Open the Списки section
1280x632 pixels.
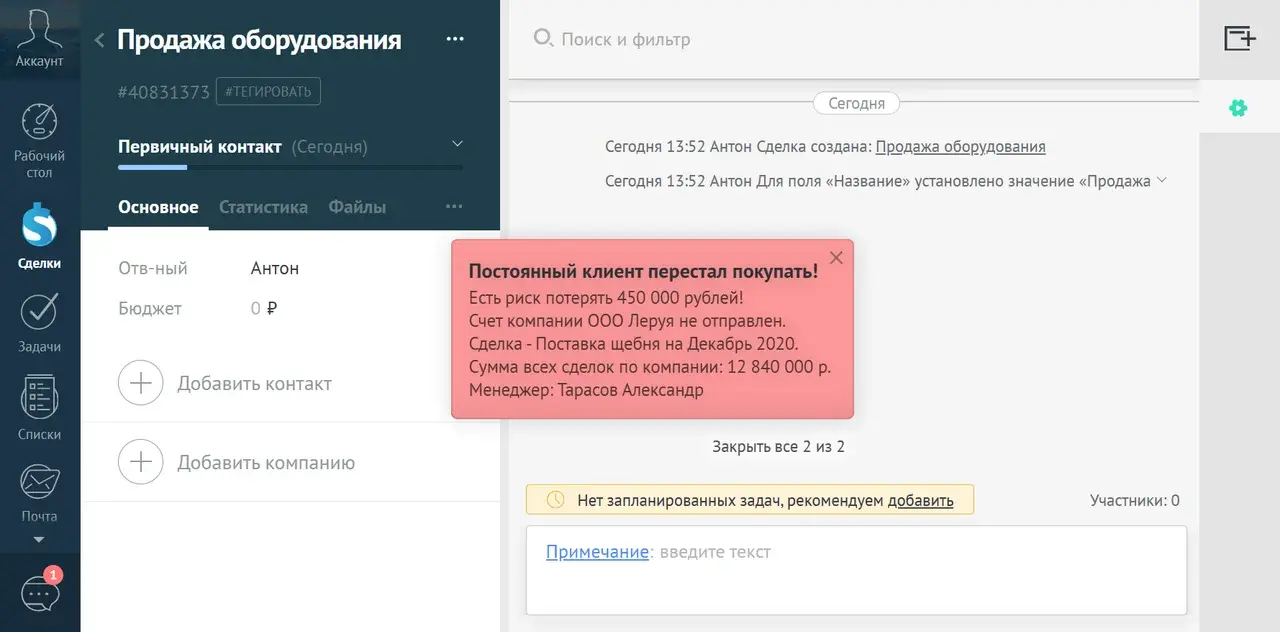(x=39, y=408)
